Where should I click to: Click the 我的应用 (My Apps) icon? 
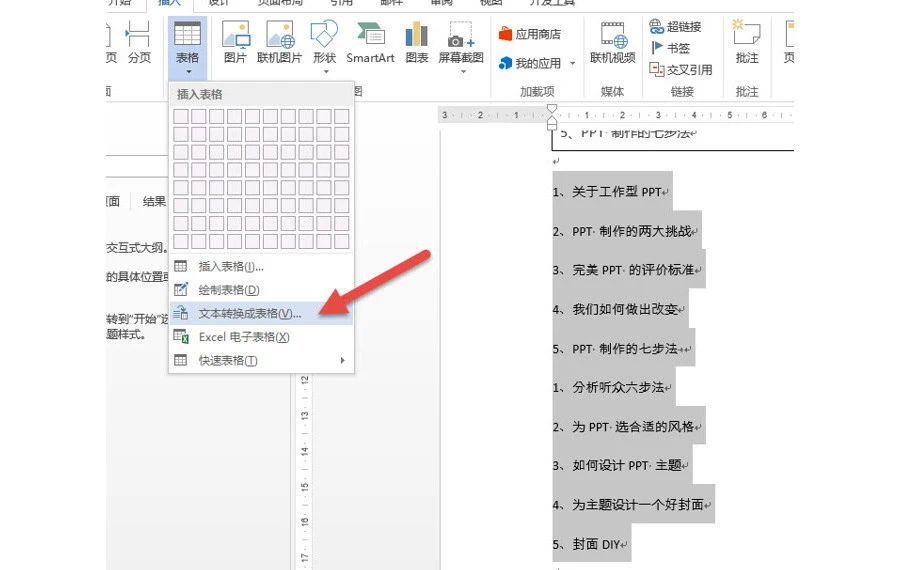coord(505,63)
